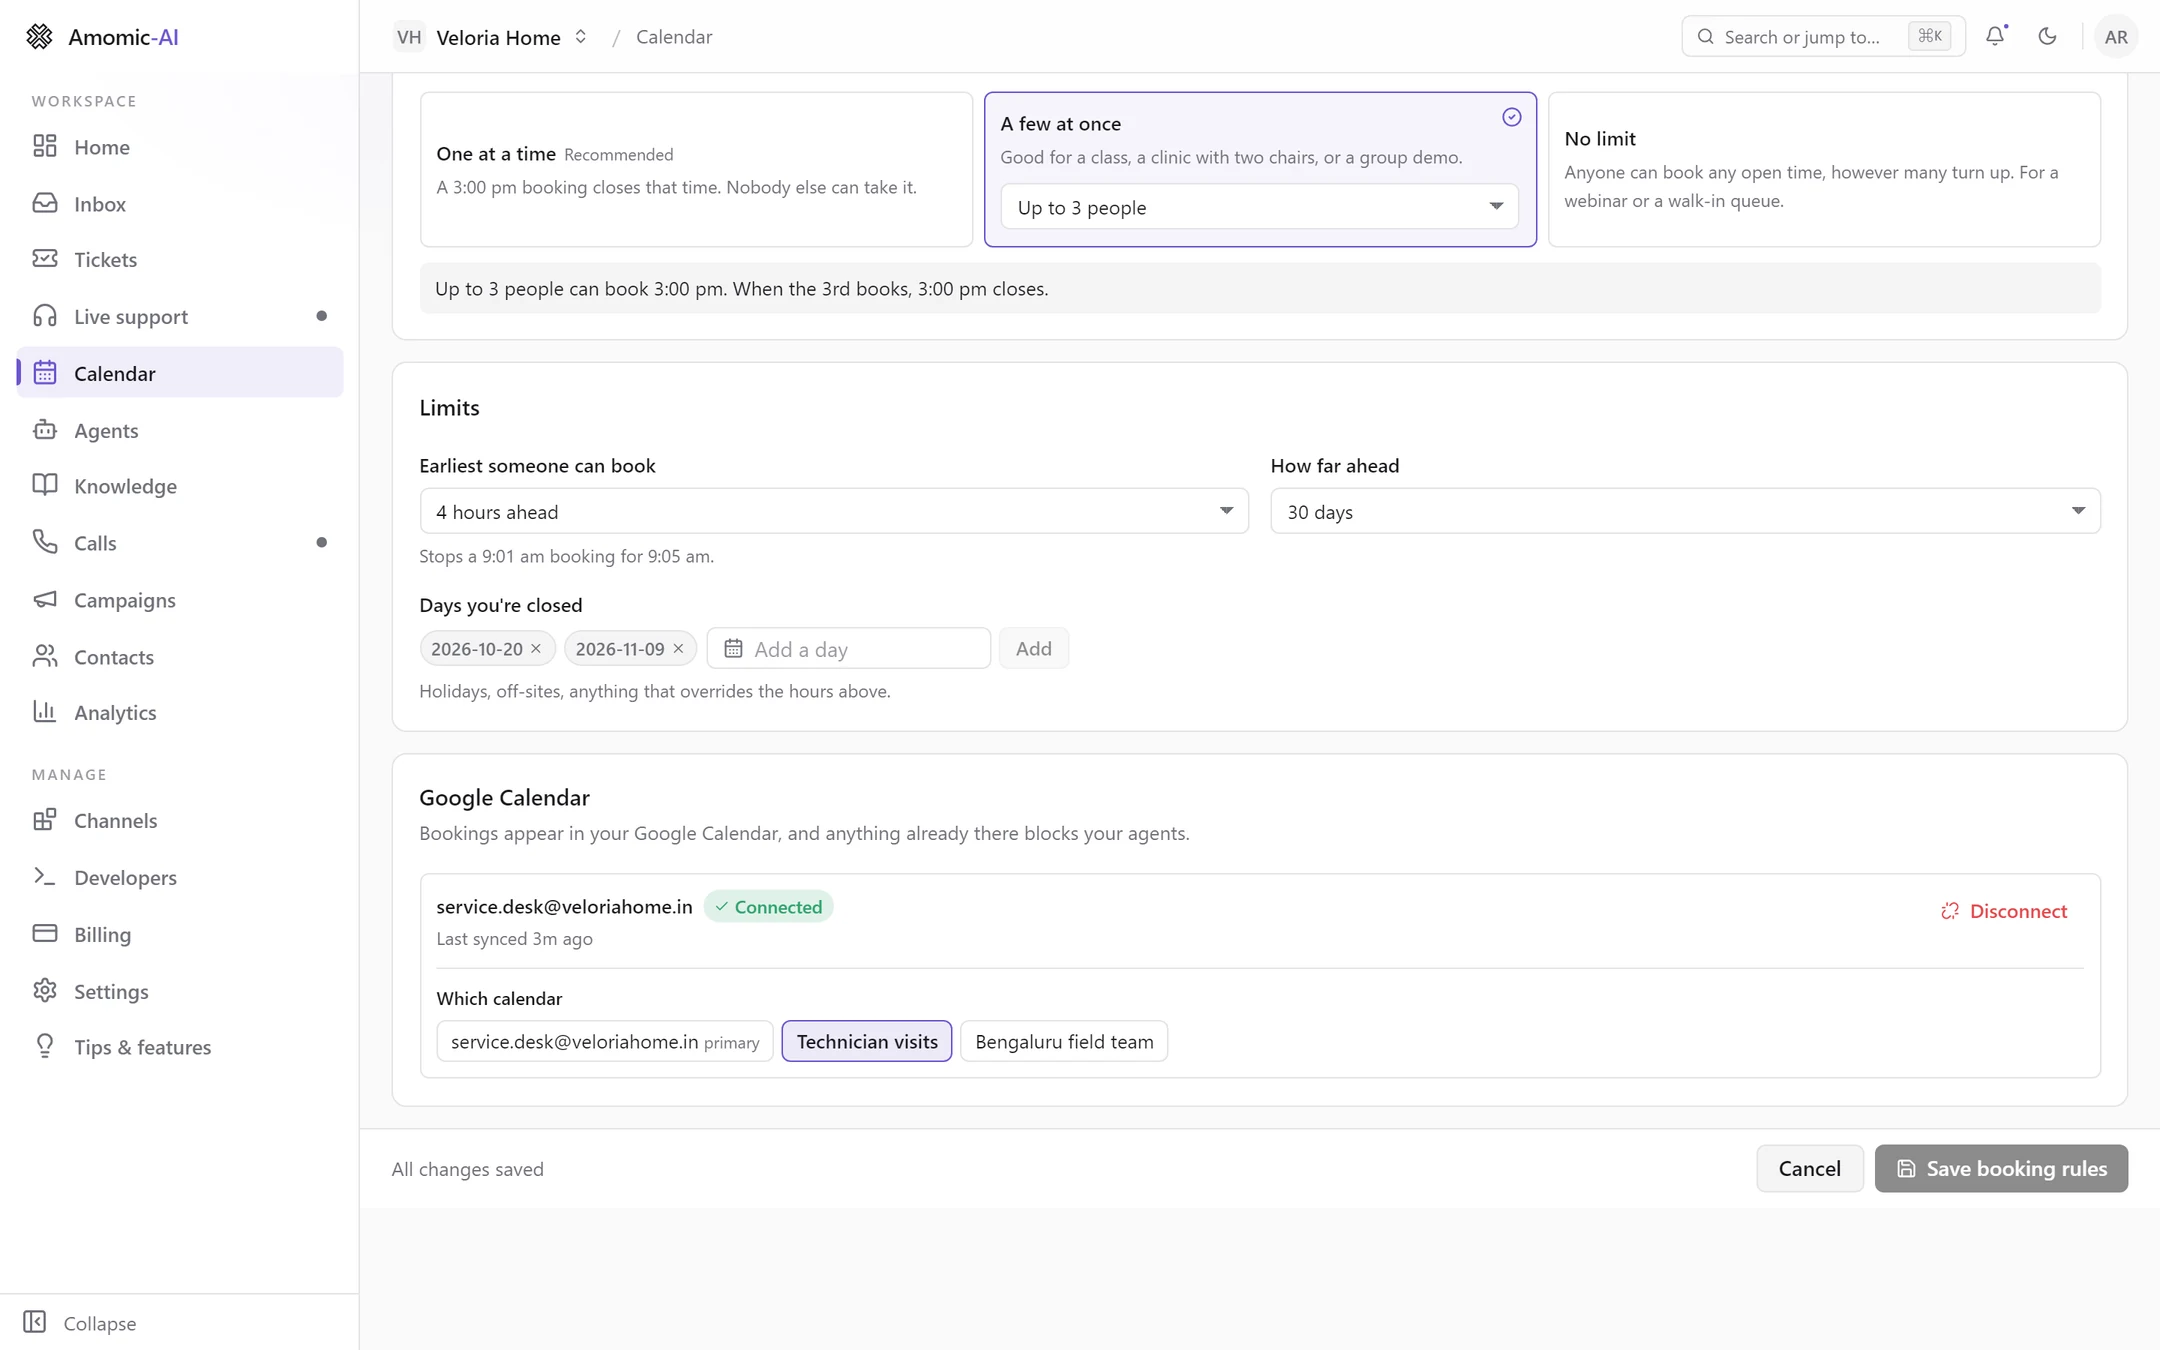This screenshot has width=2160, height=1350.
Task: Toggle dark mode moon icon
Action: (2047, 36)
